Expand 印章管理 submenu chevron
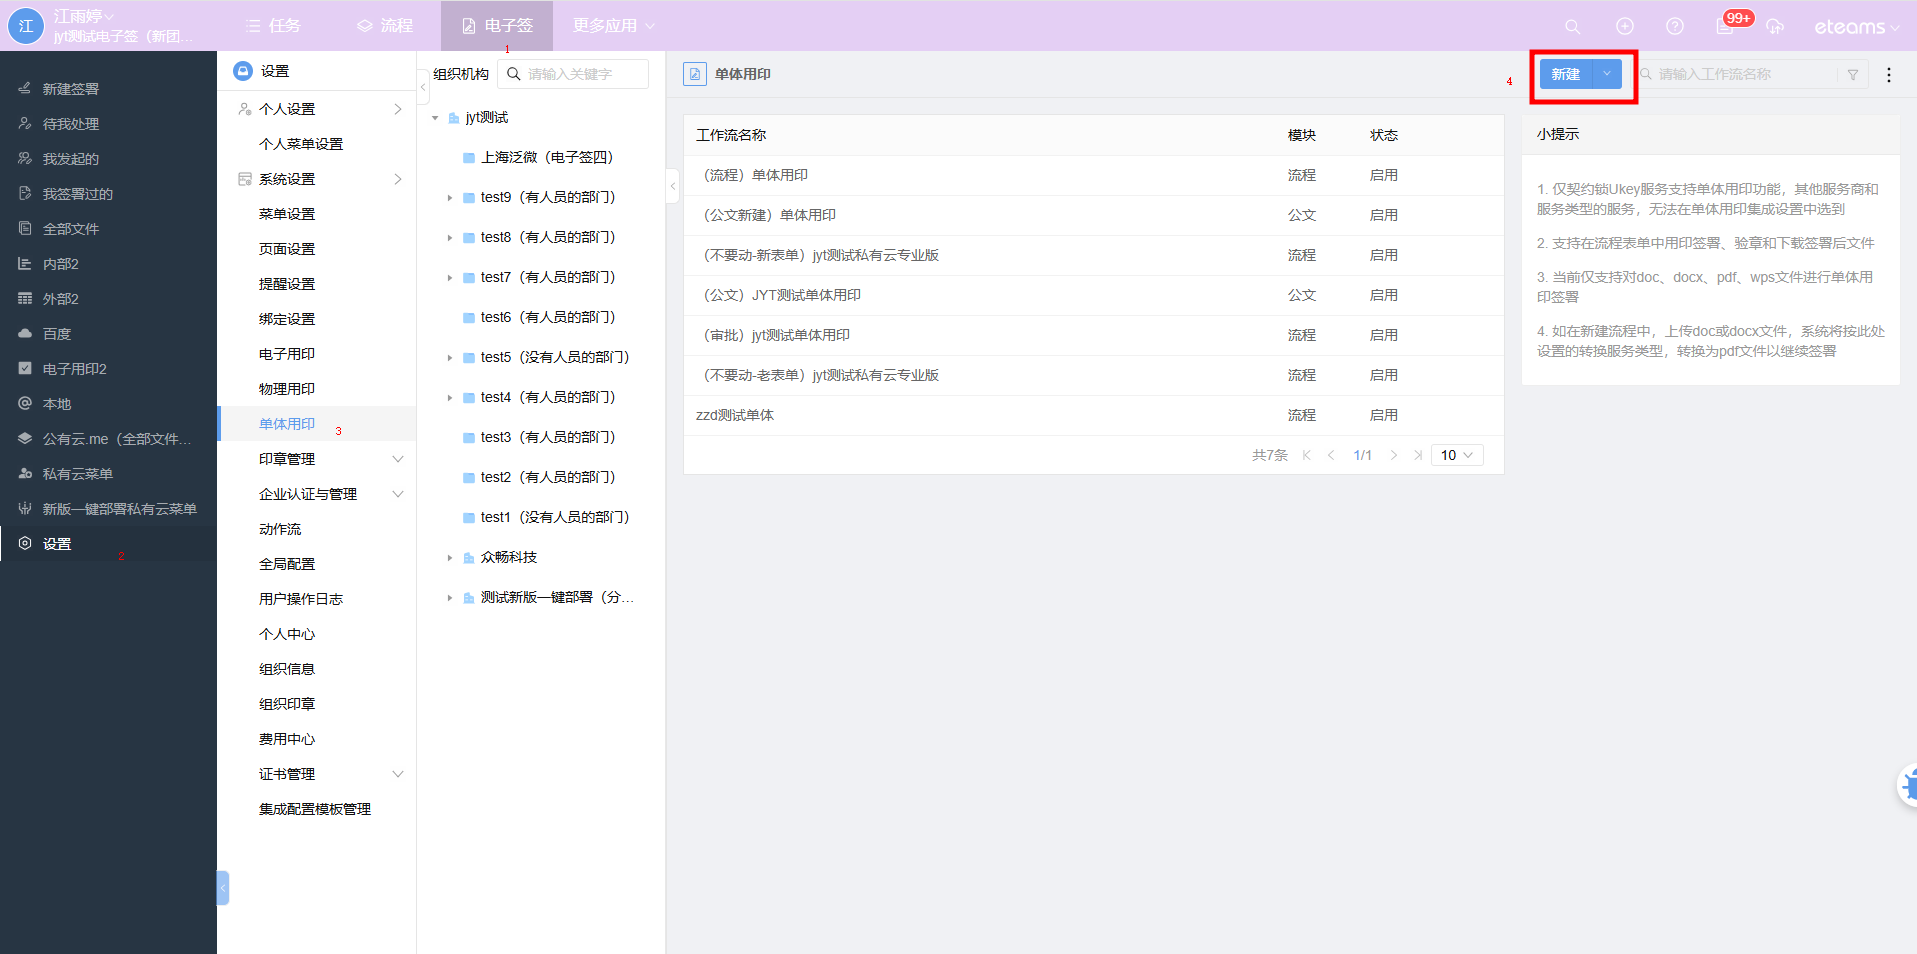This screenshot has width=1917, height=954. [x=398, y=459]
